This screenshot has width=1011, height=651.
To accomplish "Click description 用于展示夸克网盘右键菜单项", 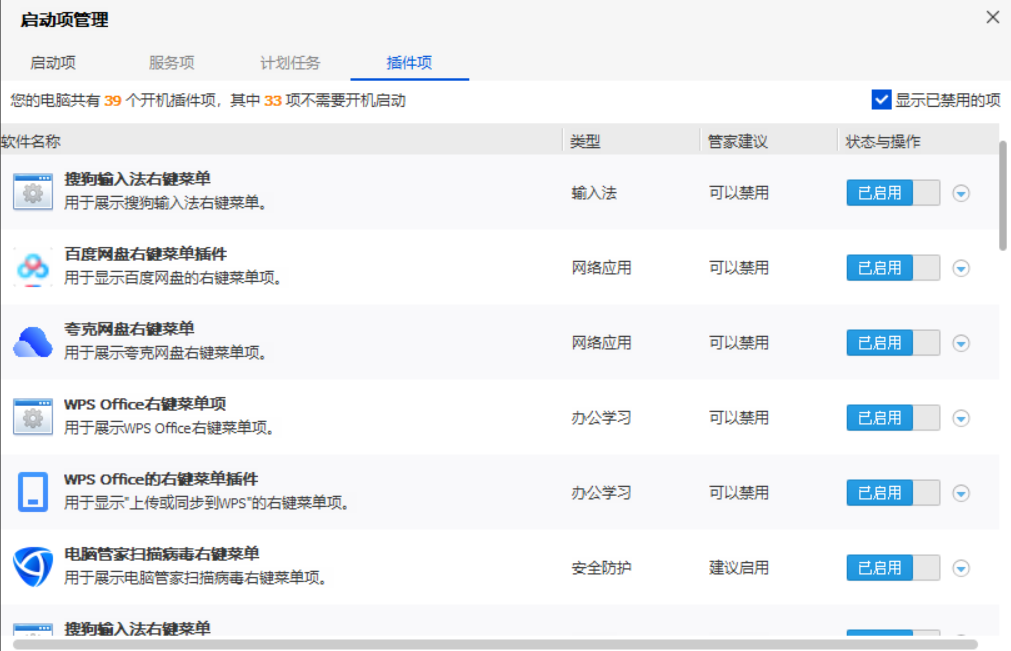I will pyautogui.click(x=165, y=353).
